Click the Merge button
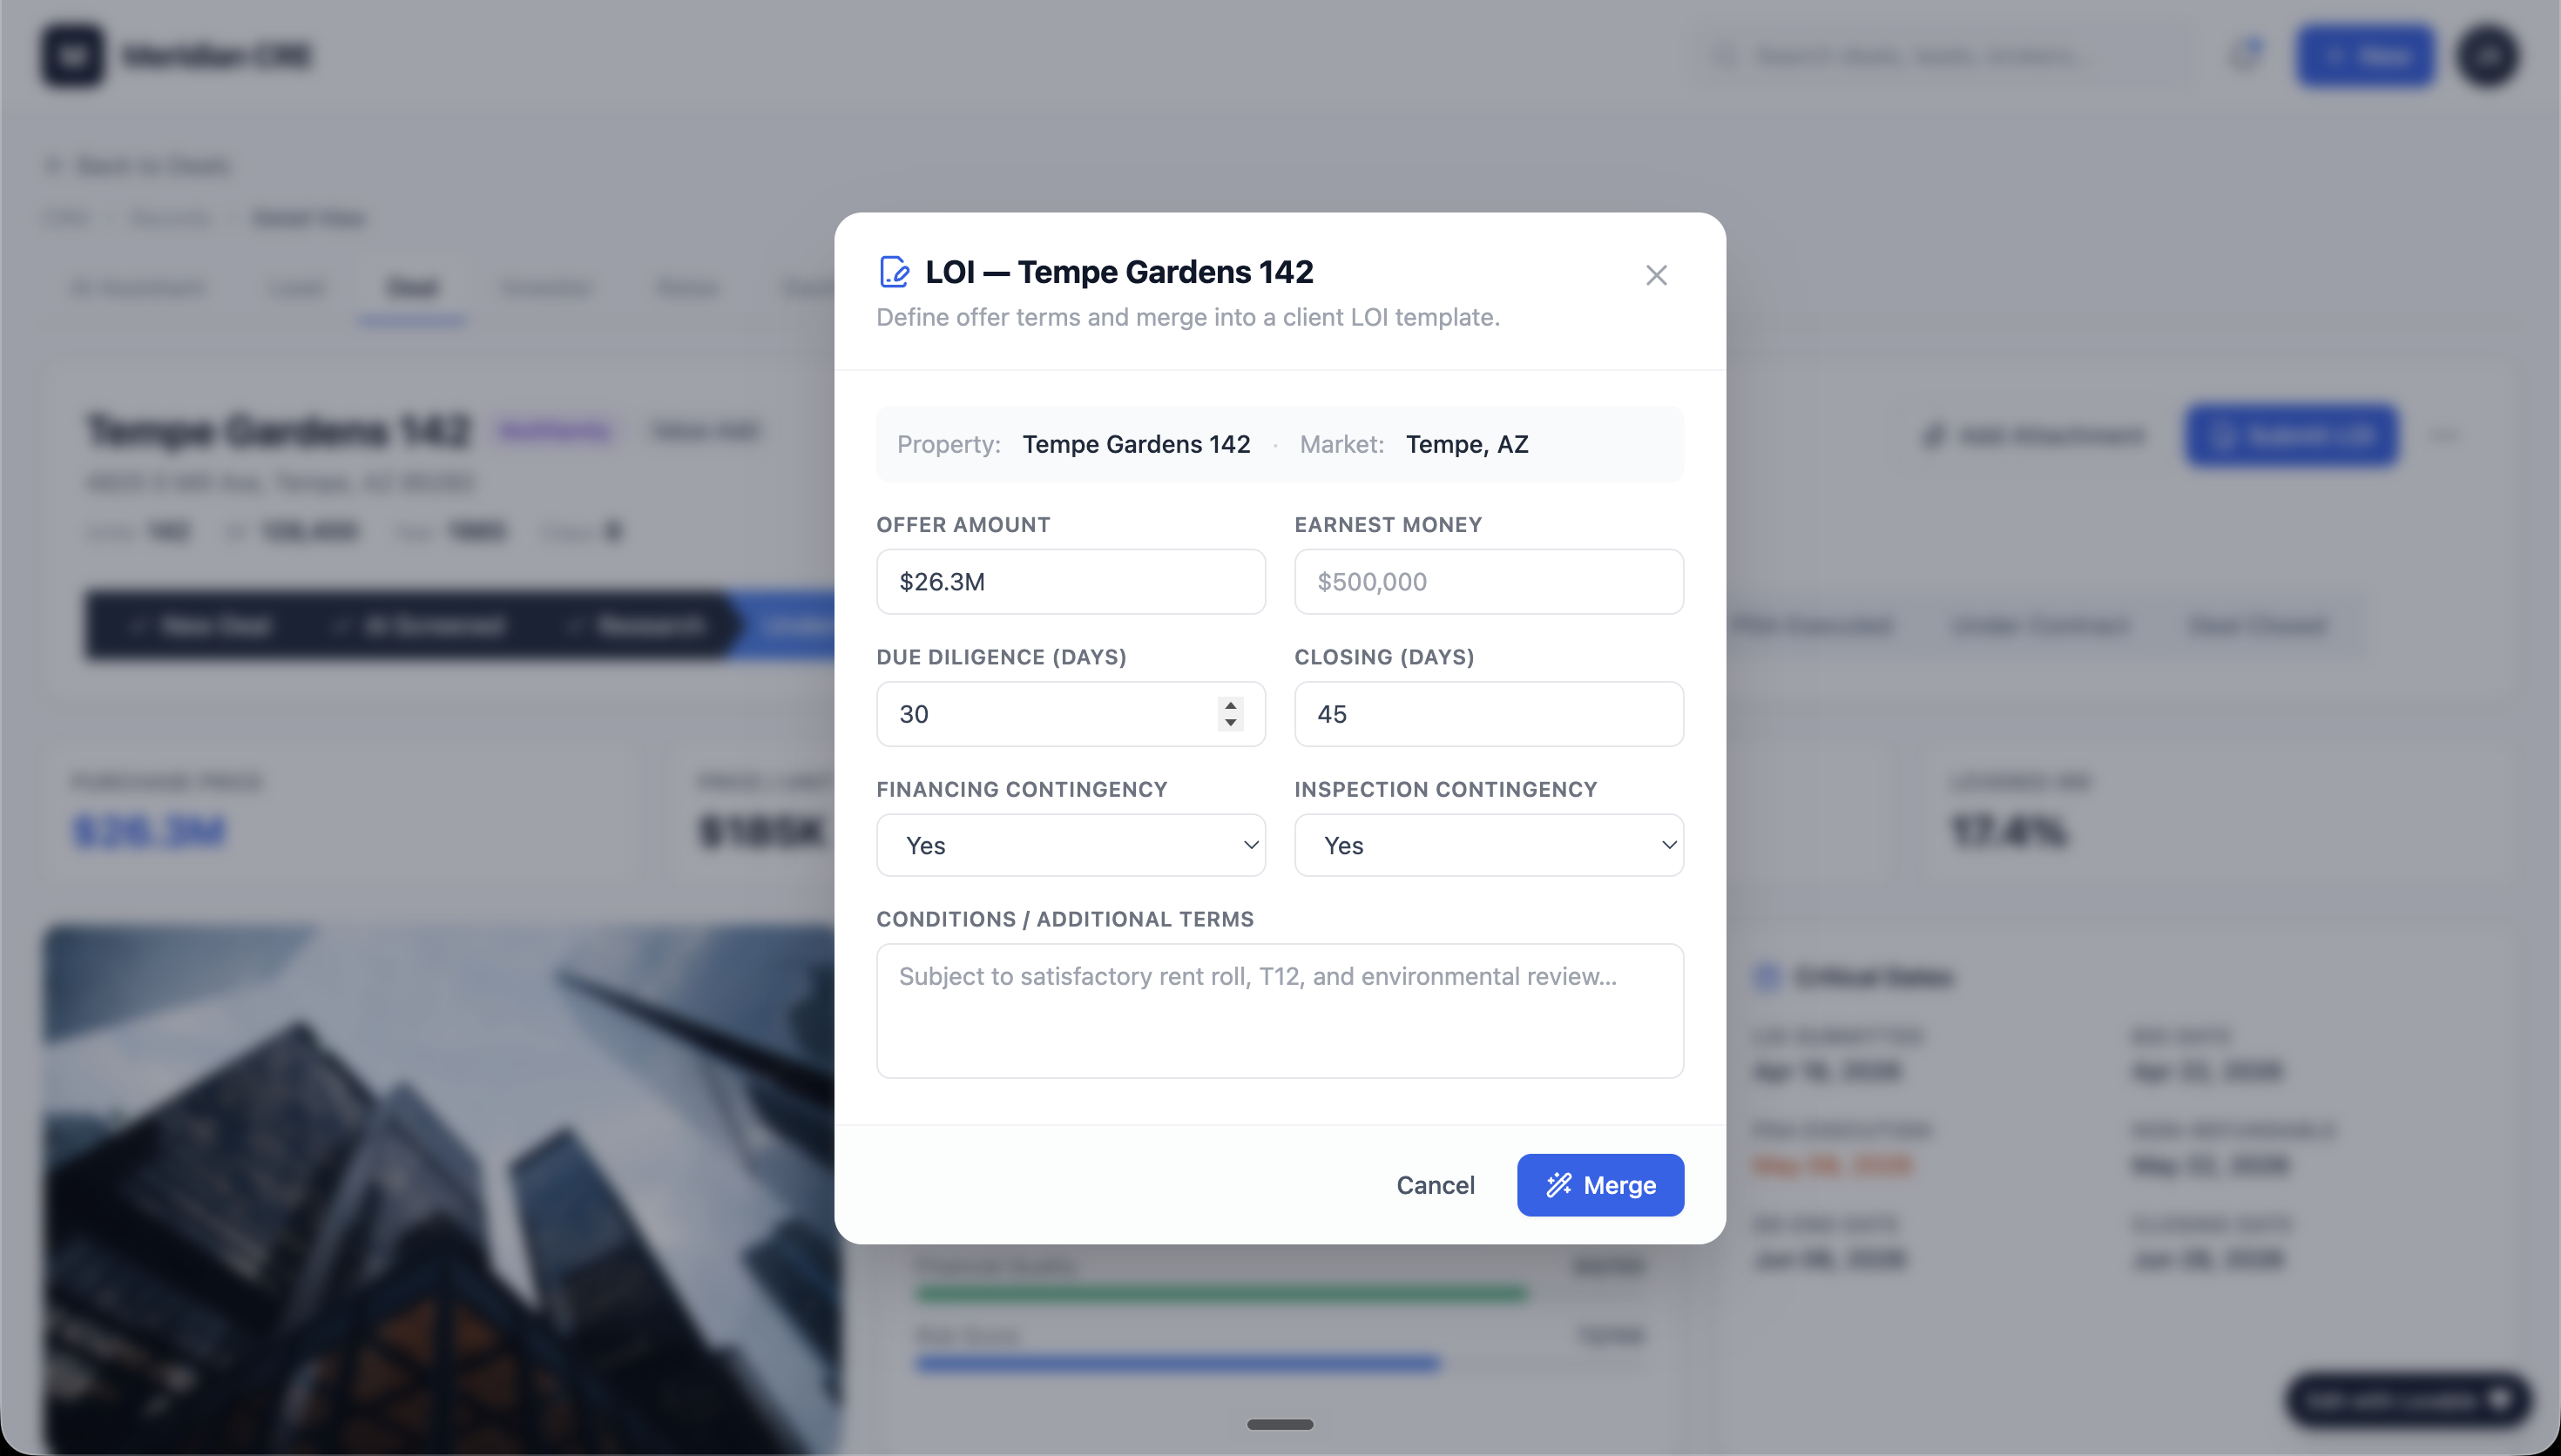Viewport: 2561px width, 1456px height. [x=1600, y=1185]
